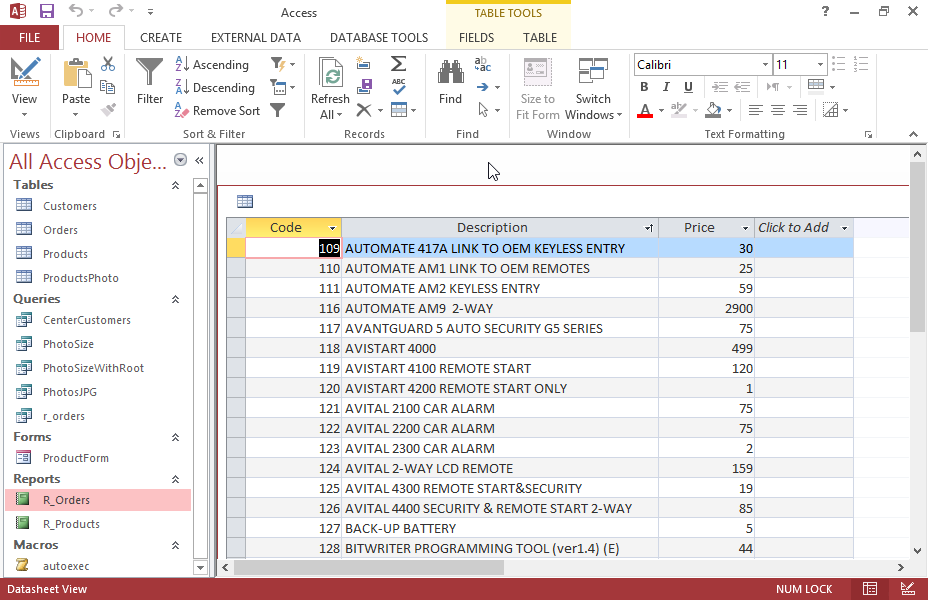Open the font color dropdown arrow

[x=661, y=110]
